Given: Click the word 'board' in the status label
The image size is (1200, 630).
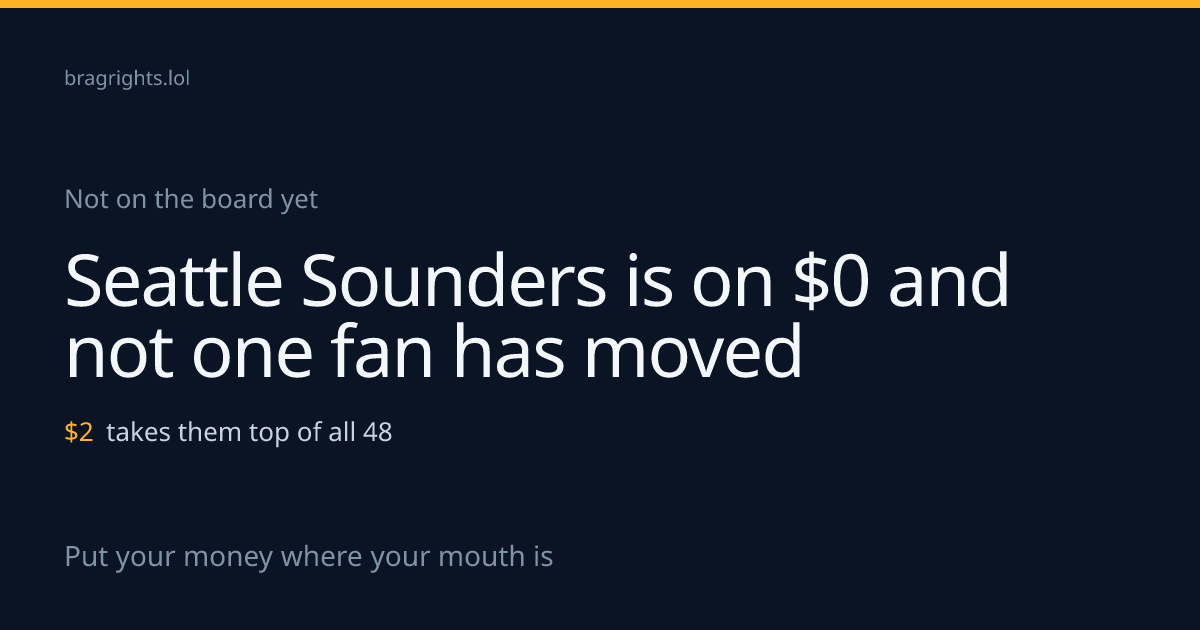Looking at the screenshot, I should click(x=237, y=200).
